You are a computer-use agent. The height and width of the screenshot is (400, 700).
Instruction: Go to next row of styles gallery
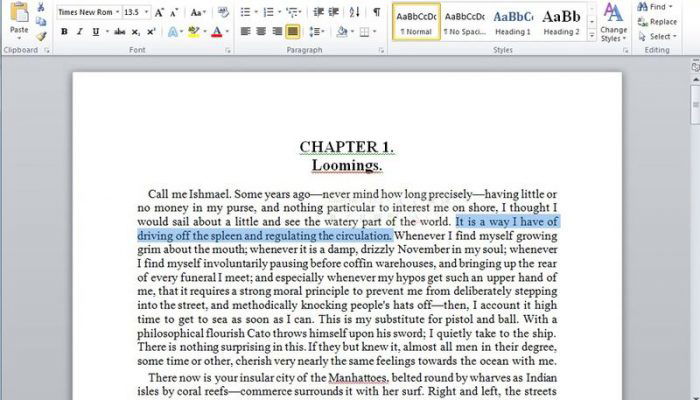click(x=592, y=21)
